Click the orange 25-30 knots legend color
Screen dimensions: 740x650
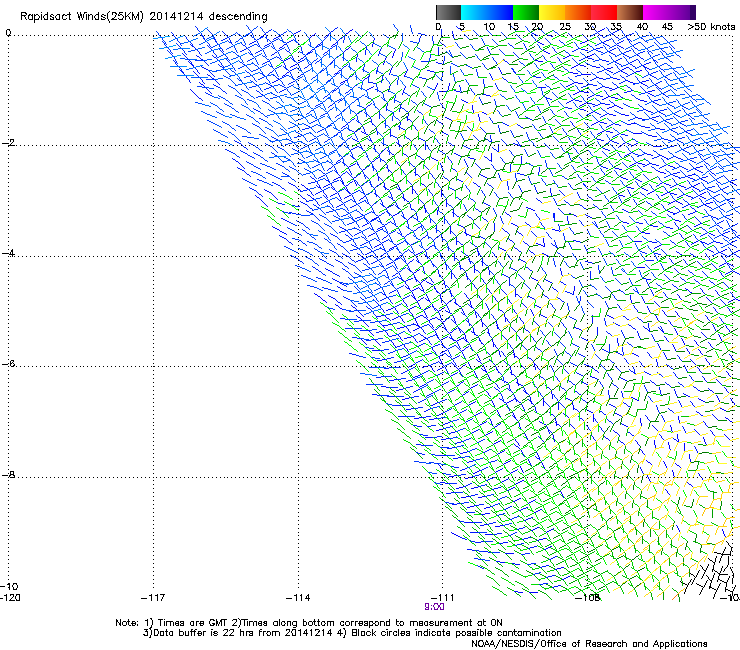pyautogui.click(x=578, y=12)
